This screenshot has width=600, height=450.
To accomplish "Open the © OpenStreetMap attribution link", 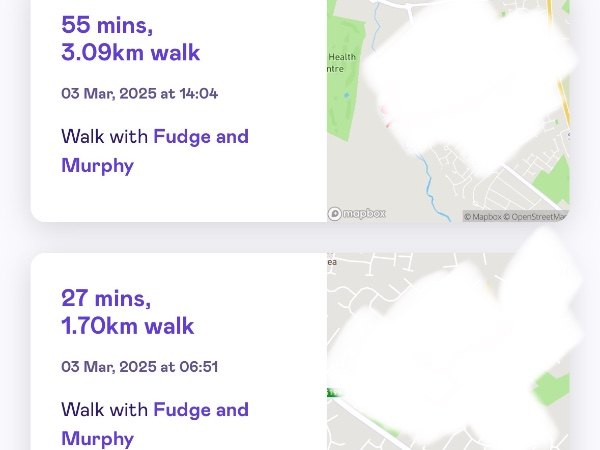I will [x=536, y=217].
